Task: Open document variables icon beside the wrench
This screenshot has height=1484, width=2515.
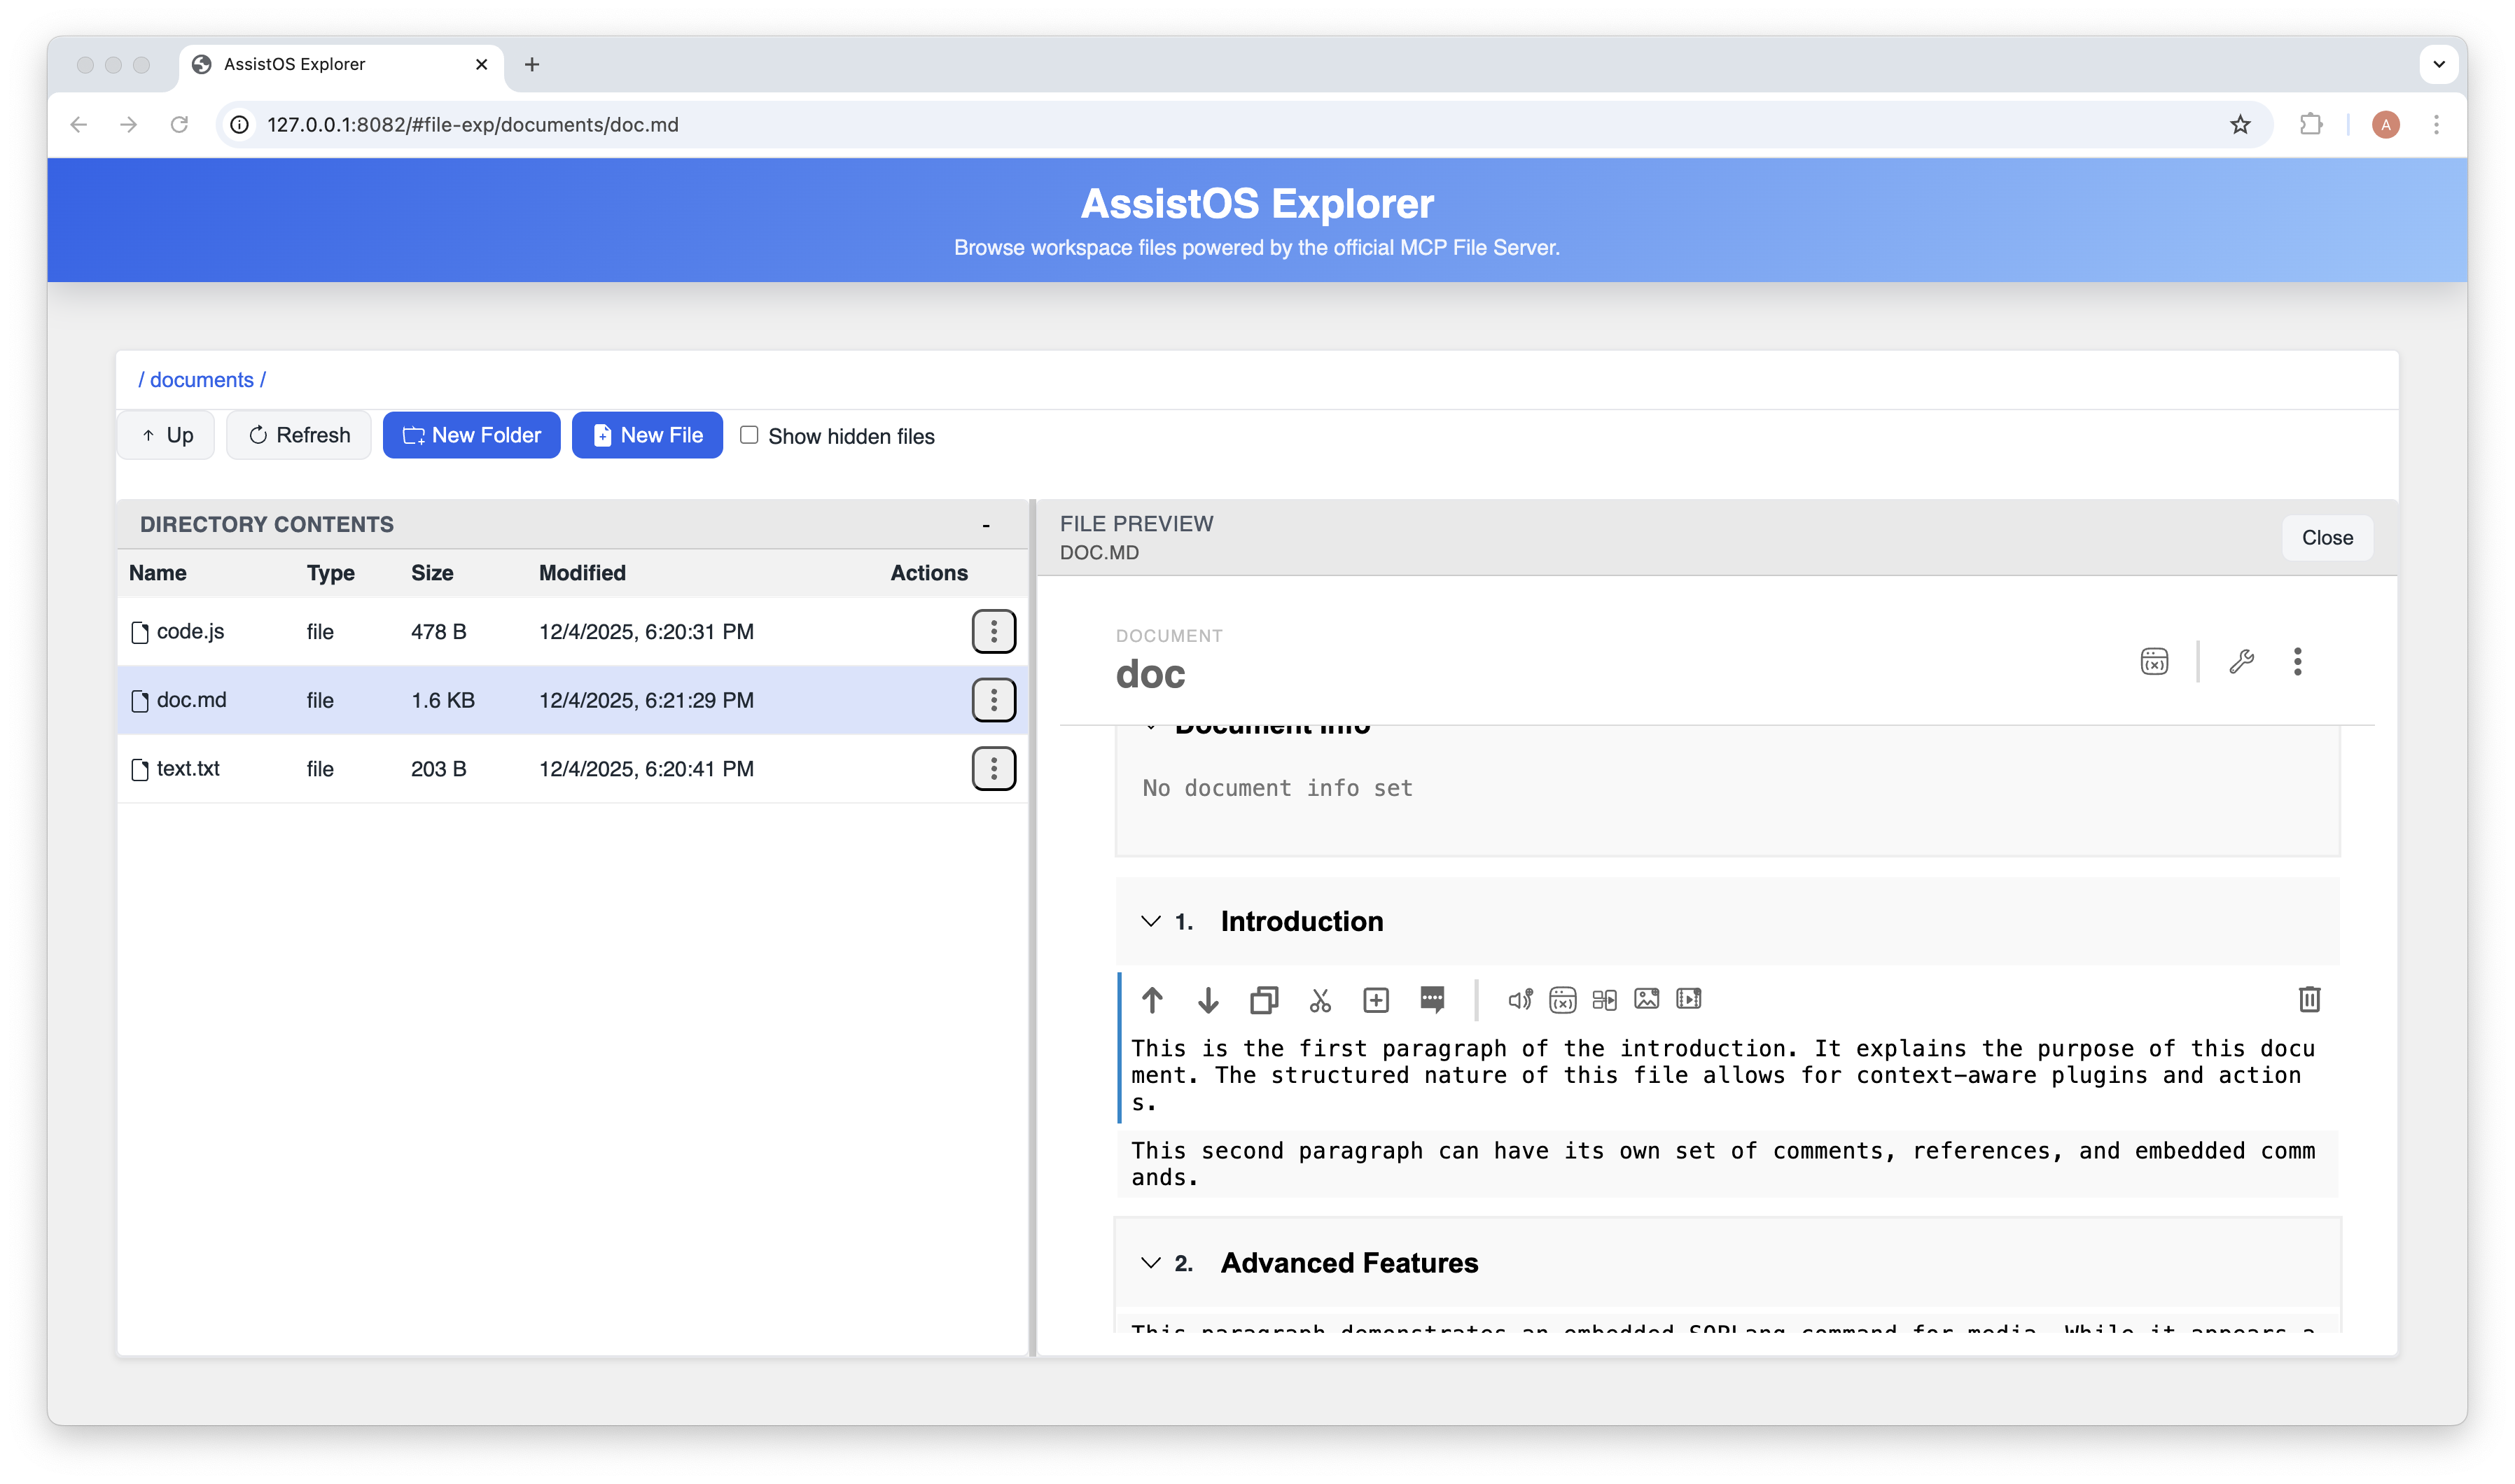Action: 2154,661
